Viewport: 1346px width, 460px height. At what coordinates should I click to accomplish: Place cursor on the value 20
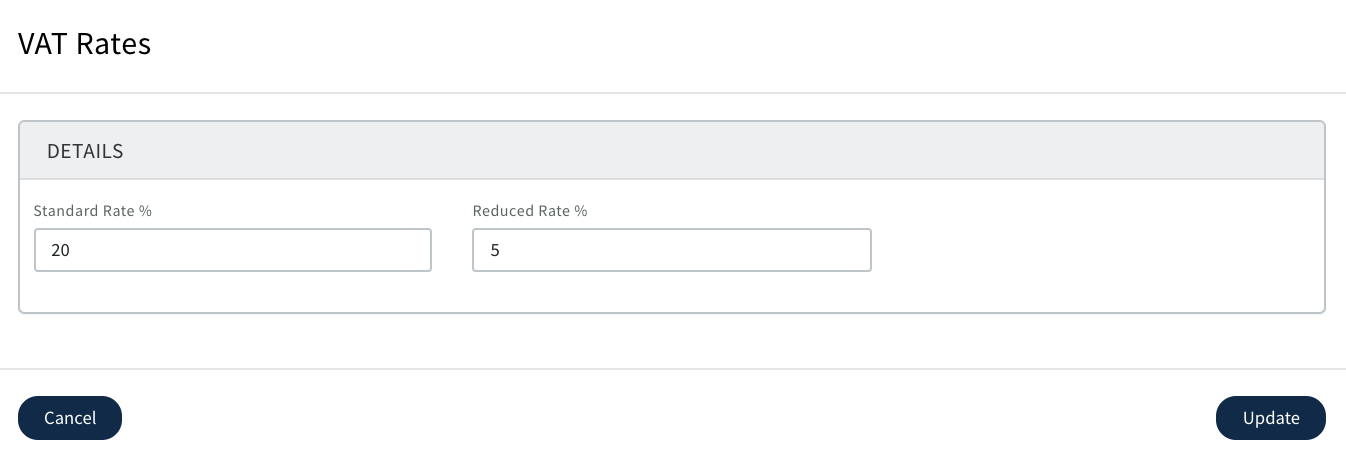(x=60, y=251)
